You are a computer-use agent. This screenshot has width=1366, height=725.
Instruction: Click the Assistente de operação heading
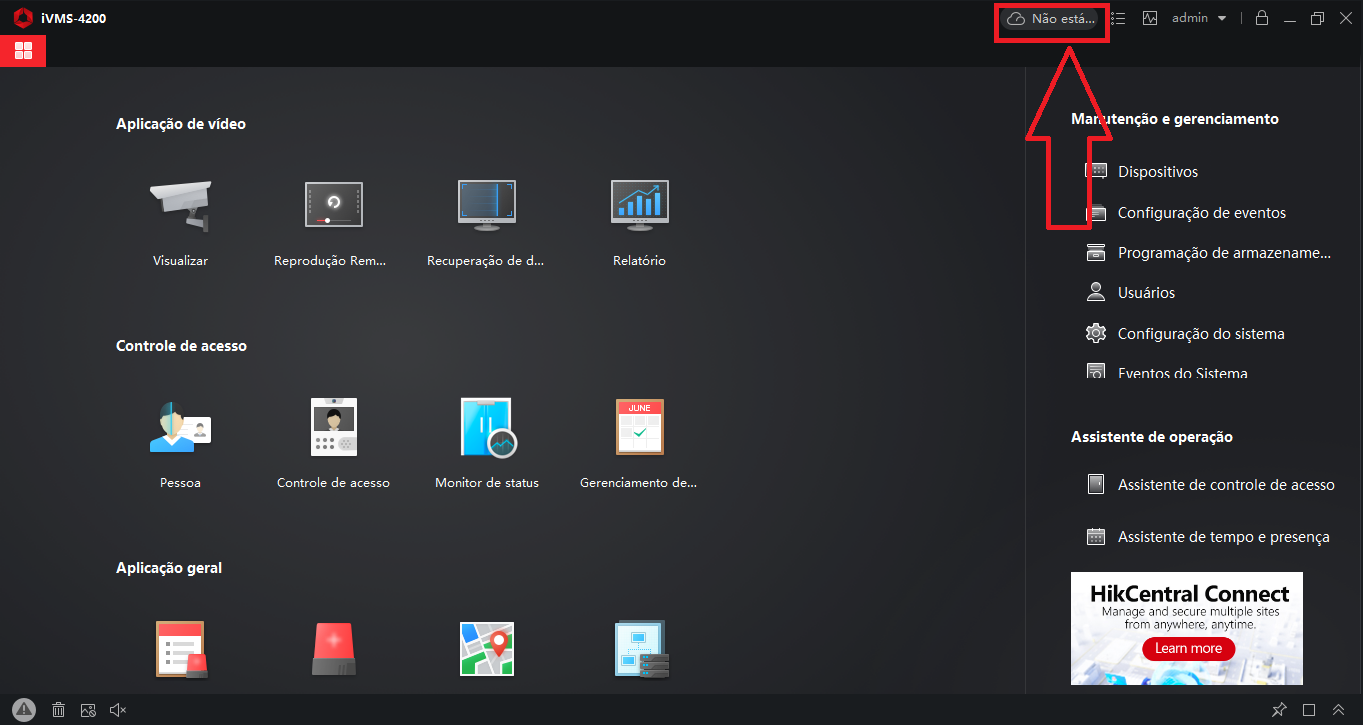coord(1152,437)
